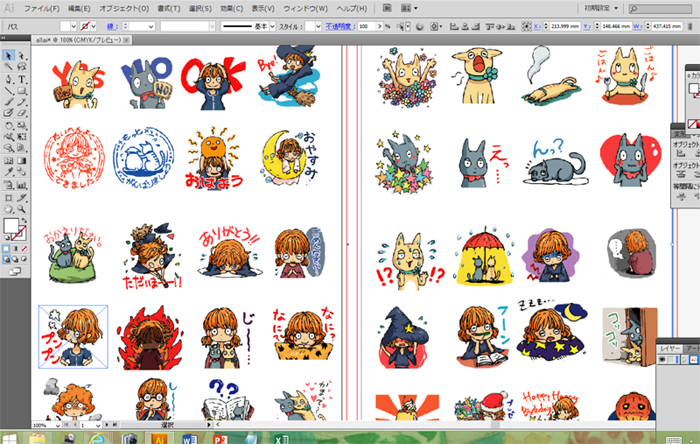This screenshot has width=700, height=444.
Task: Select the Rectangle tool
Action: pyautogui.click(x=21, y=91)
